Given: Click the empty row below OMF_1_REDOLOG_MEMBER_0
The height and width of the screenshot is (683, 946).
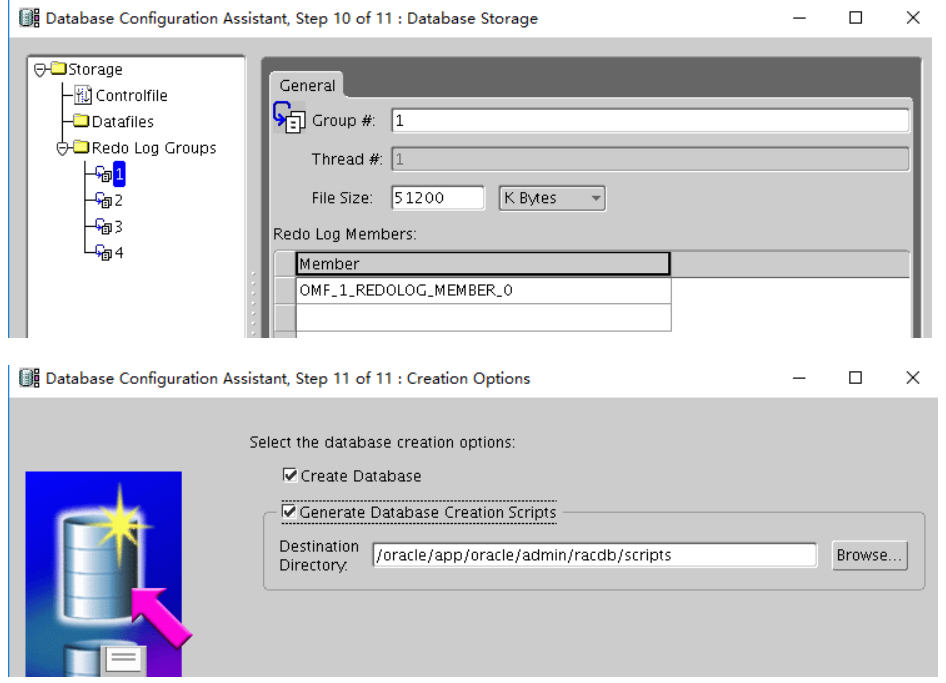Looking at the screenshot, I should point(483,317).
